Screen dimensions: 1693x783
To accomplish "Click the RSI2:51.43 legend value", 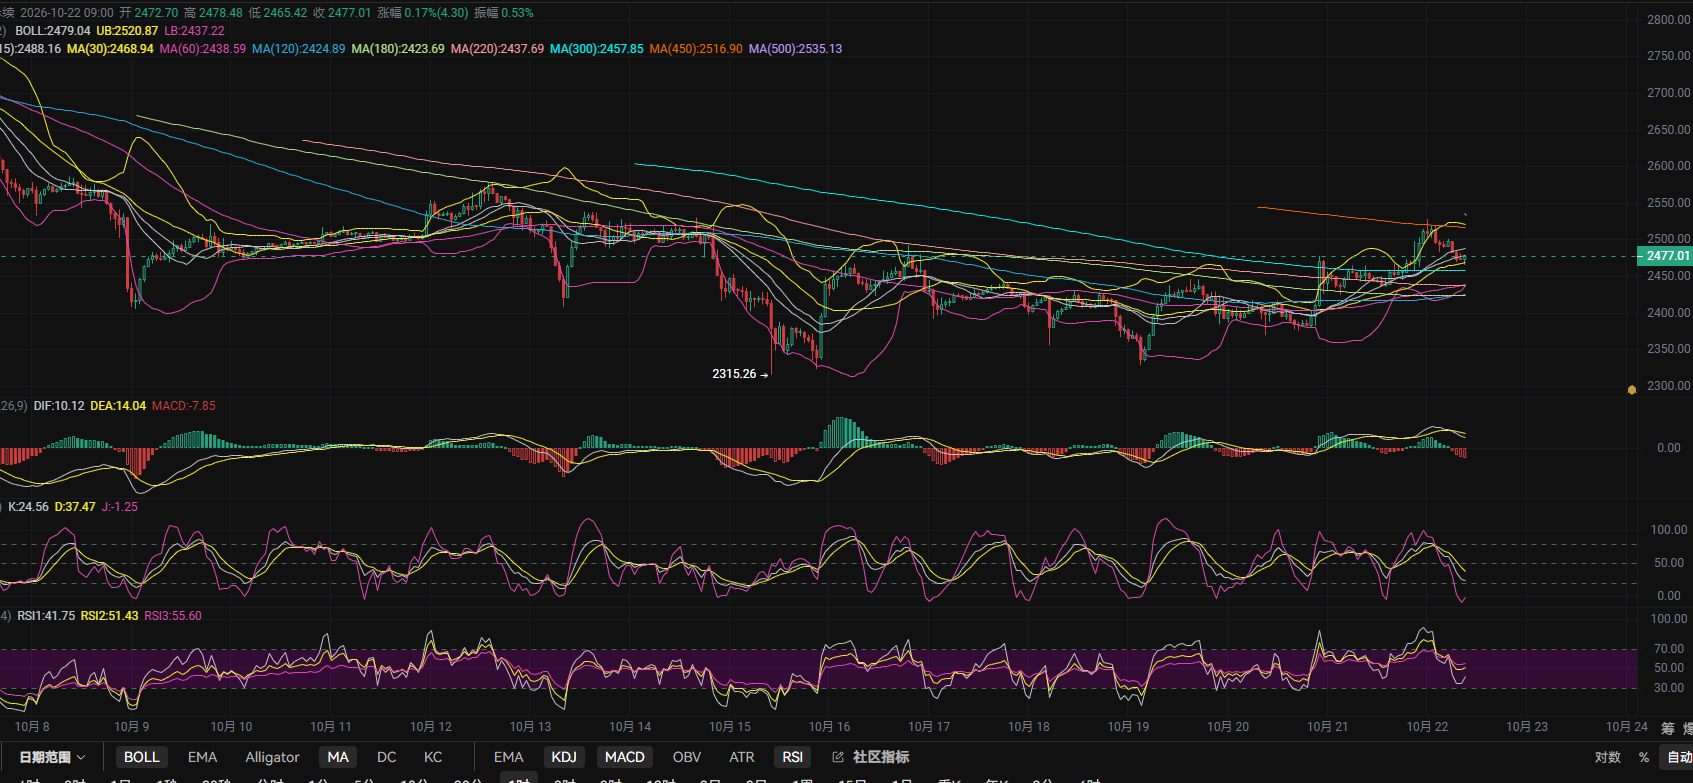I will click(x=109, y=616).
